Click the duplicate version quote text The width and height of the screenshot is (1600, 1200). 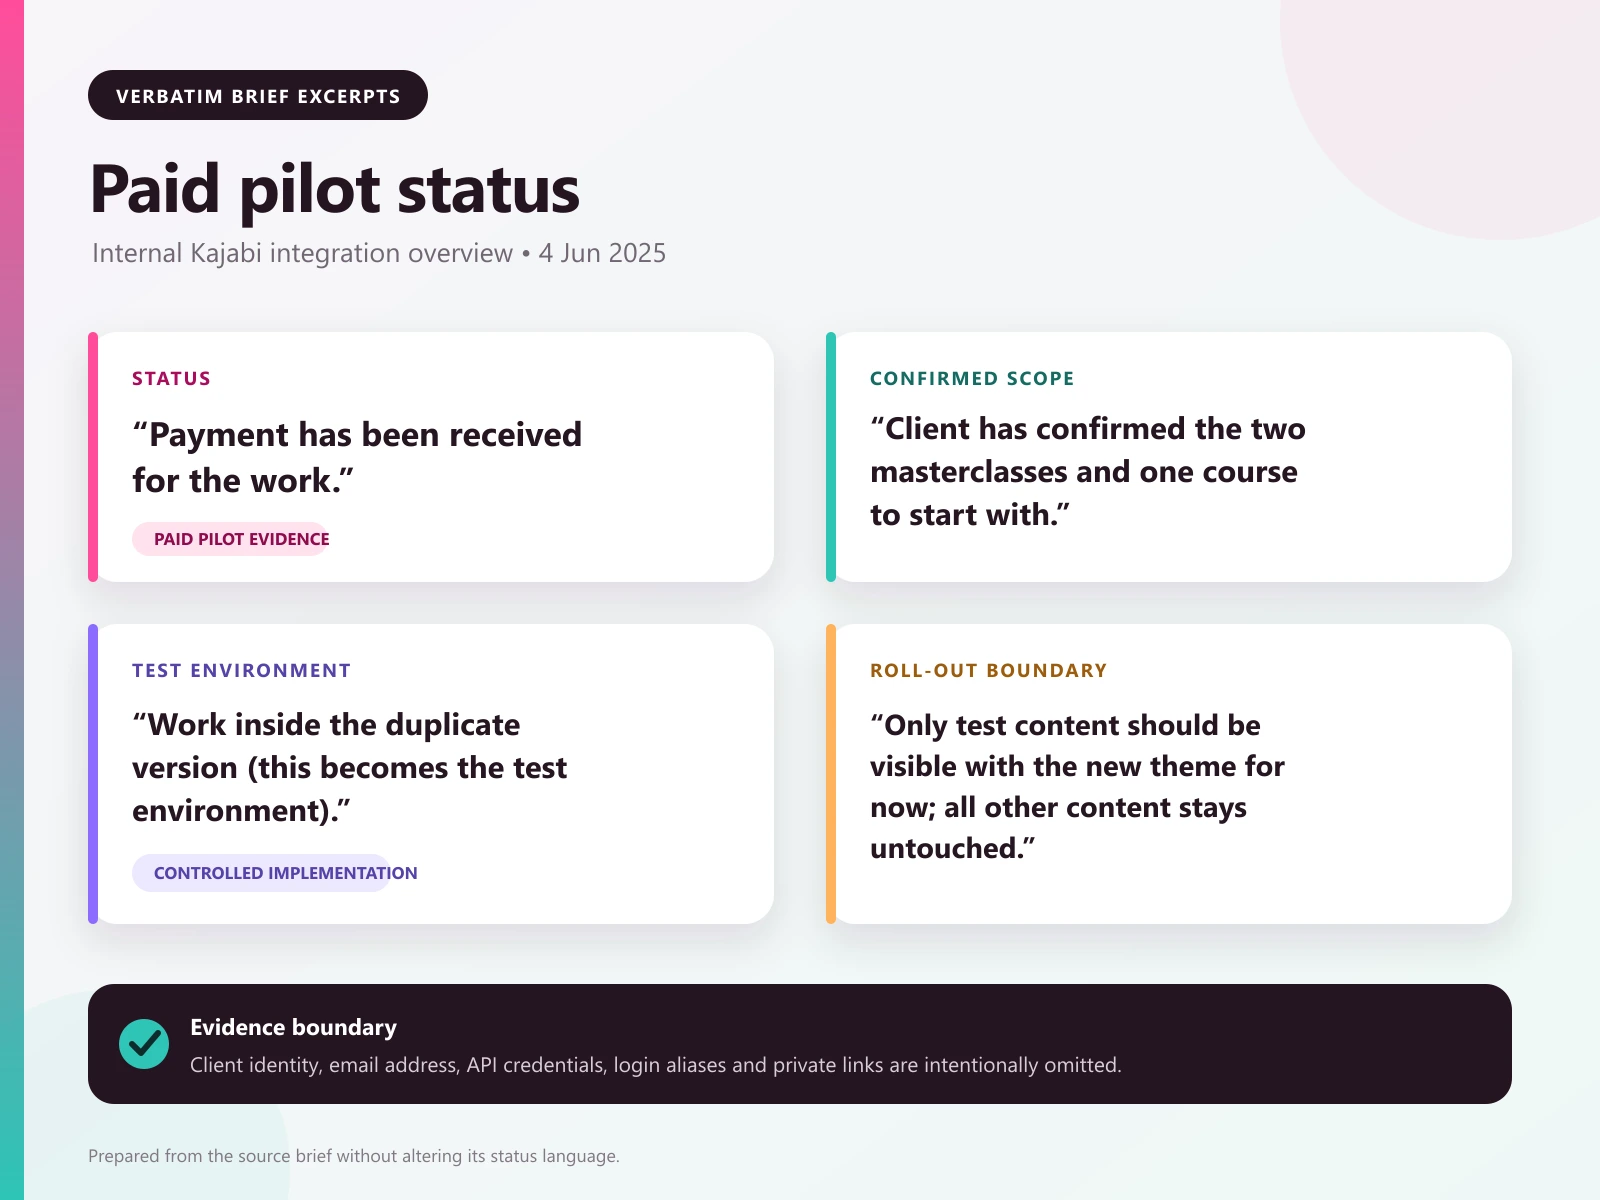pos(349,768)
